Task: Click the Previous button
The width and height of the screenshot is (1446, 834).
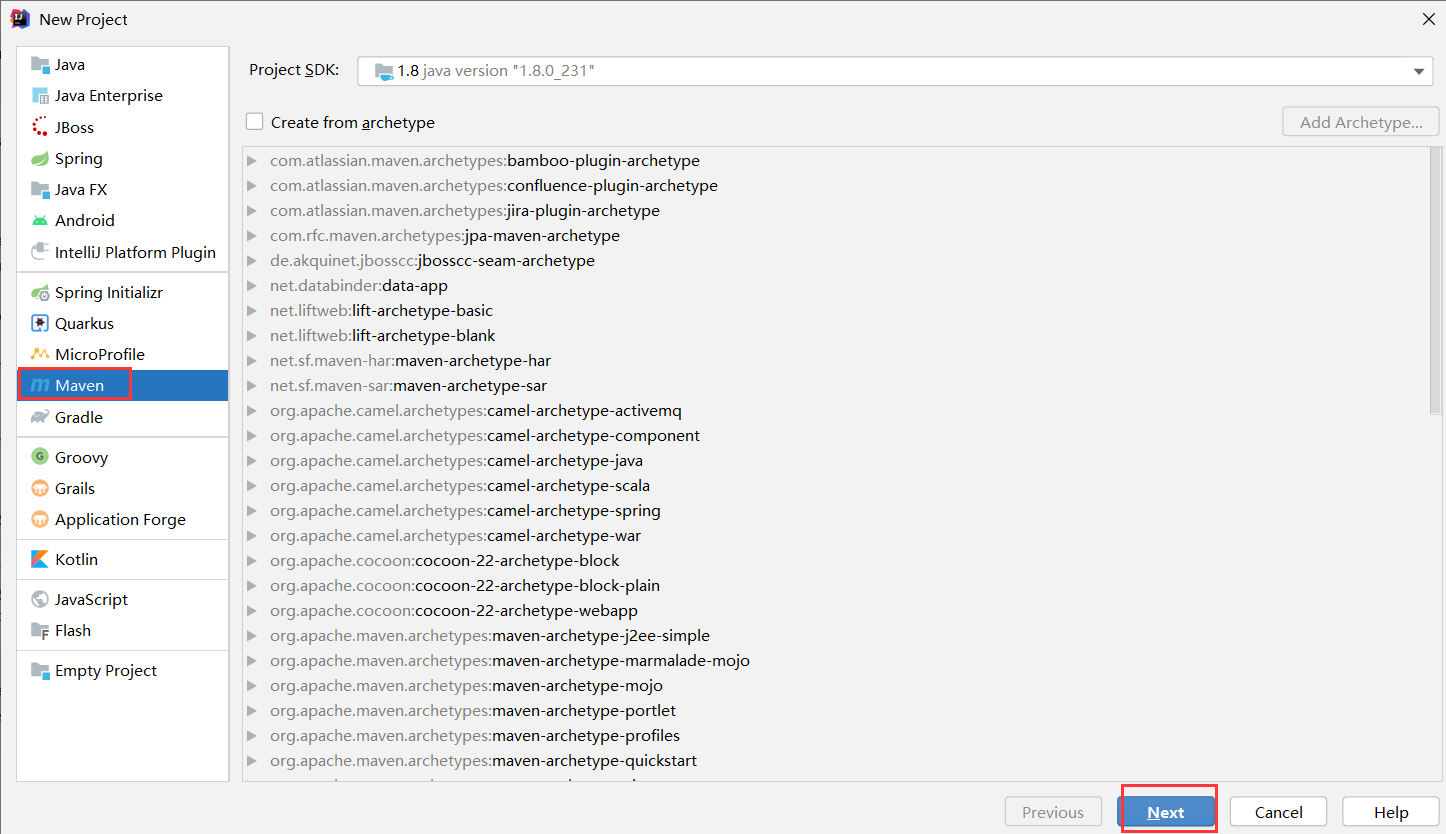Action: point(1053,812)
